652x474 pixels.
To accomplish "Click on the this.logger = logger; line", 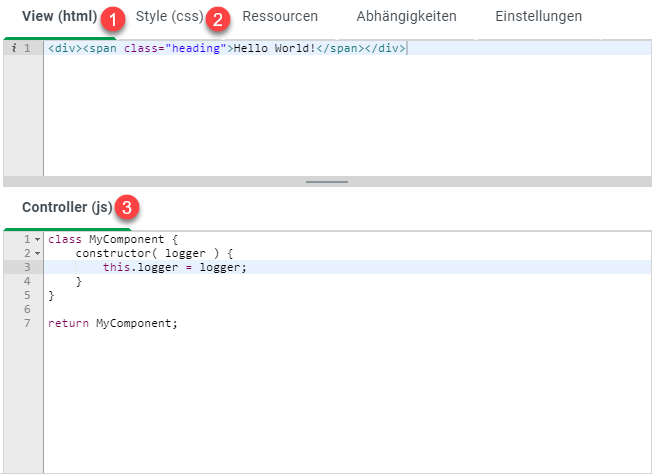I will (x=174, y=268).
